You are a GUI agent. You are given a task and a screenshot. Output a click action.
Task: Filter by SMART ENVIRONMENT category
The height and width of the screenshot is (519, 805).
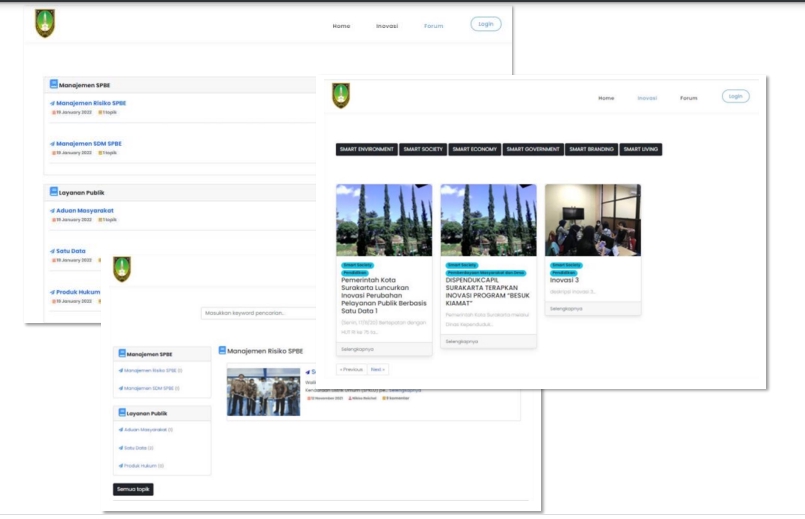pos(367,149)
